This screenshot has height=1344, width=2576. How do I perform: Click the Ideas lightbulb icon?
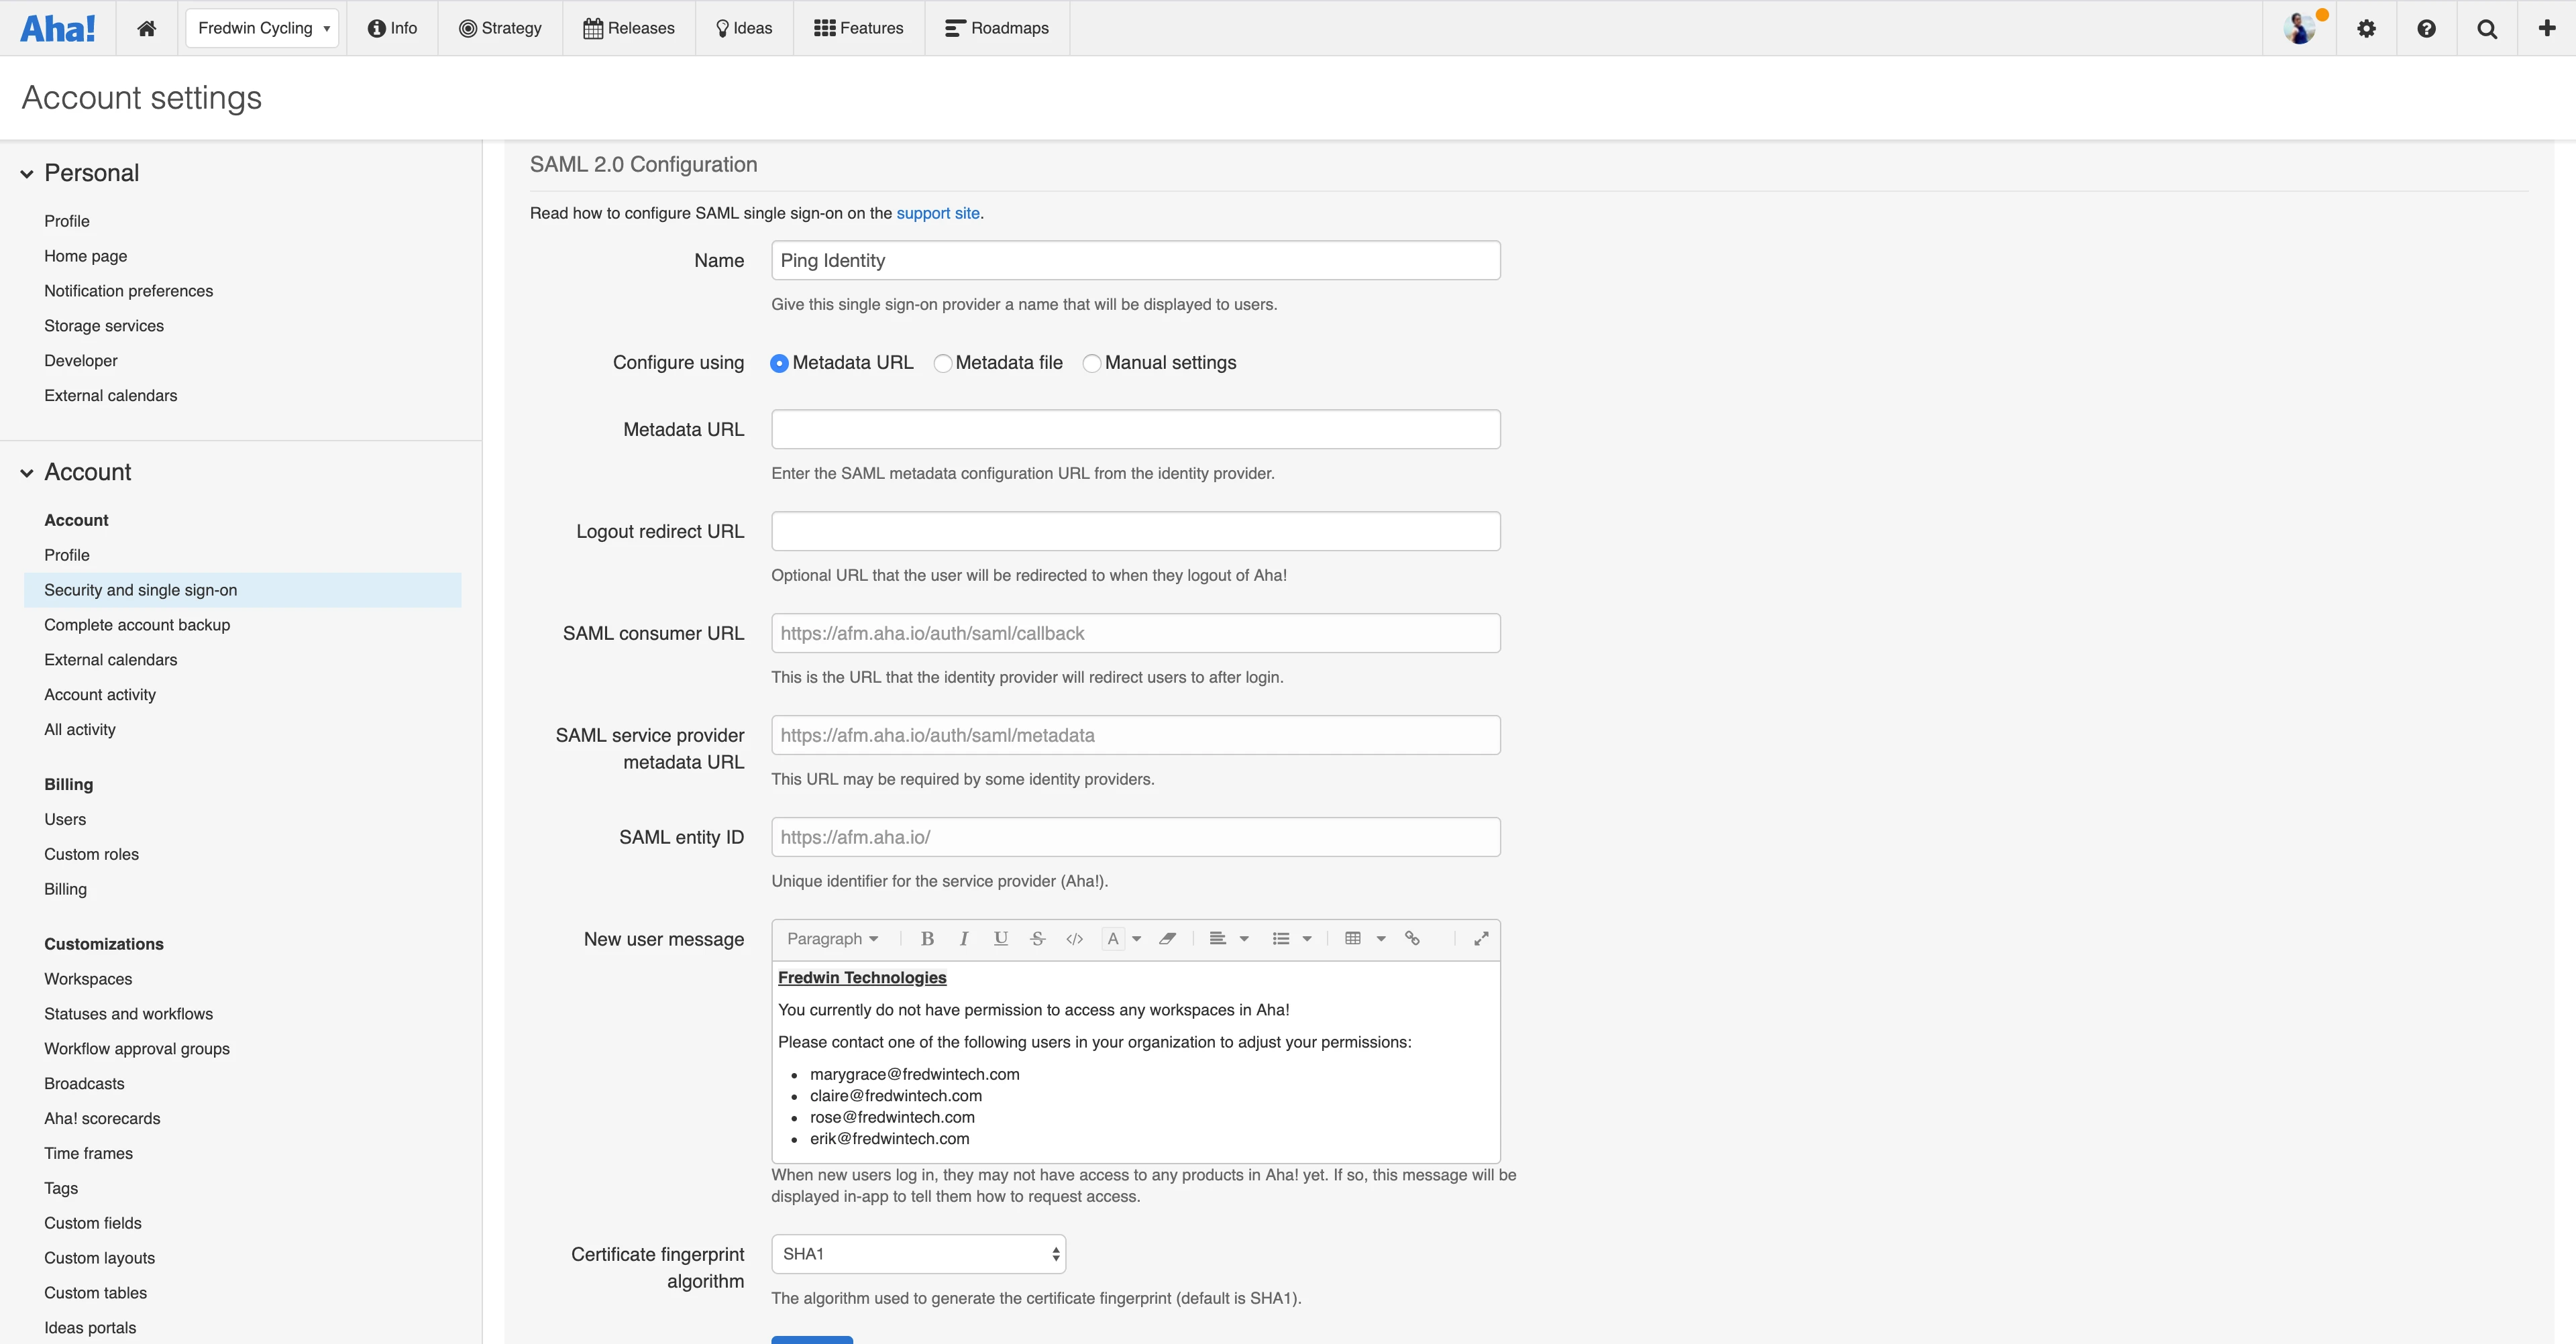(722, 27)
